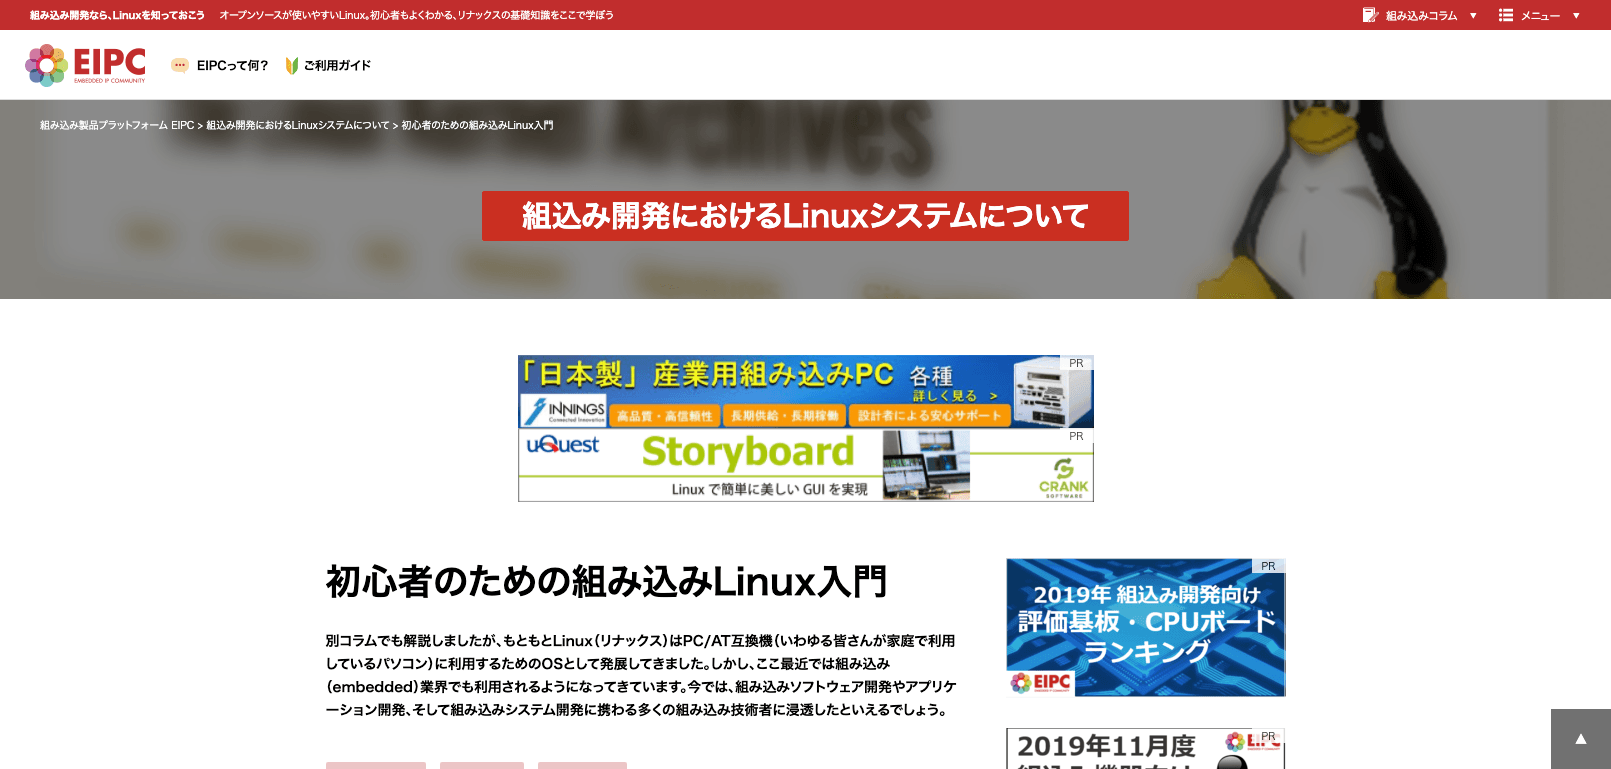Open the 2019年 評価基板・CPUボード ランキング banner
Image resolution: width=1611 pixels, height=769 pixels.
(1145, 627)
